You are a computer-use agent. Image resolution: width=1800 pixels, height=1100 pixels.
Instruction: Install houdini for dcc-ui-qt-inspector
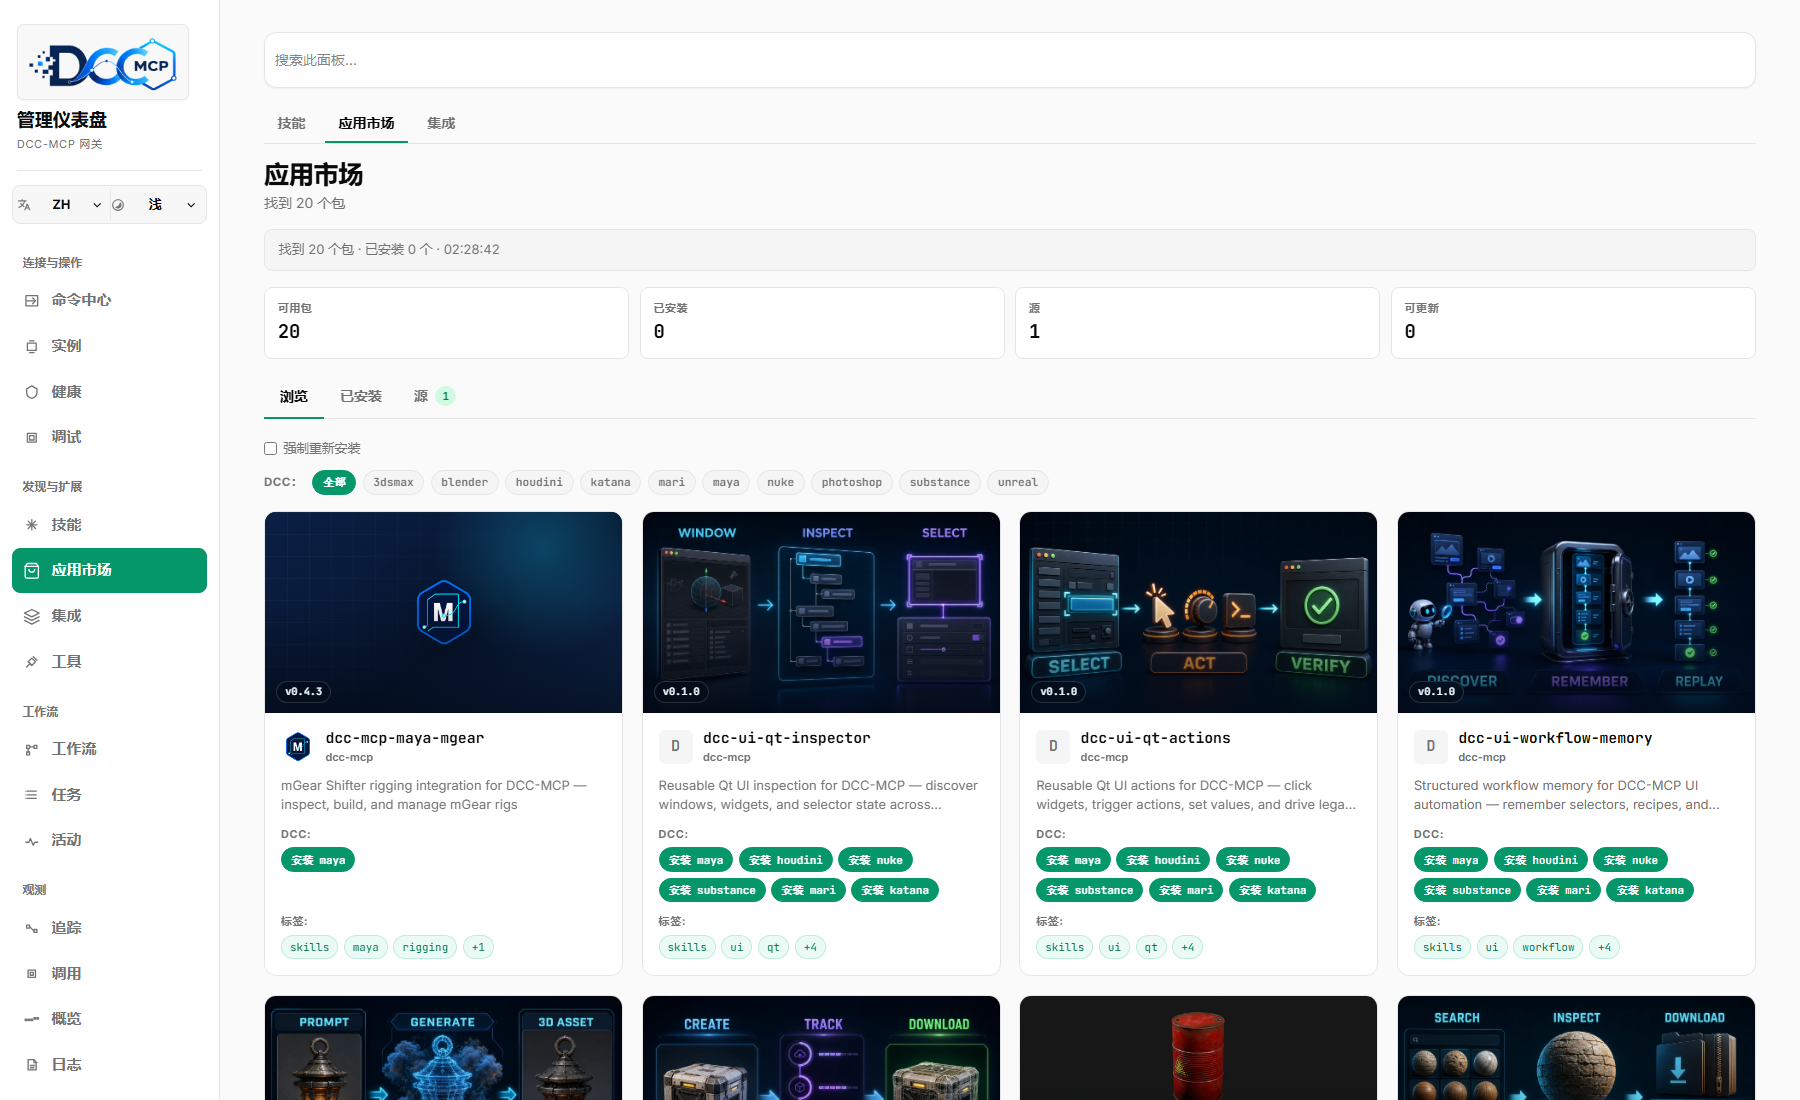pyautogui.click(x=786, y=860)
